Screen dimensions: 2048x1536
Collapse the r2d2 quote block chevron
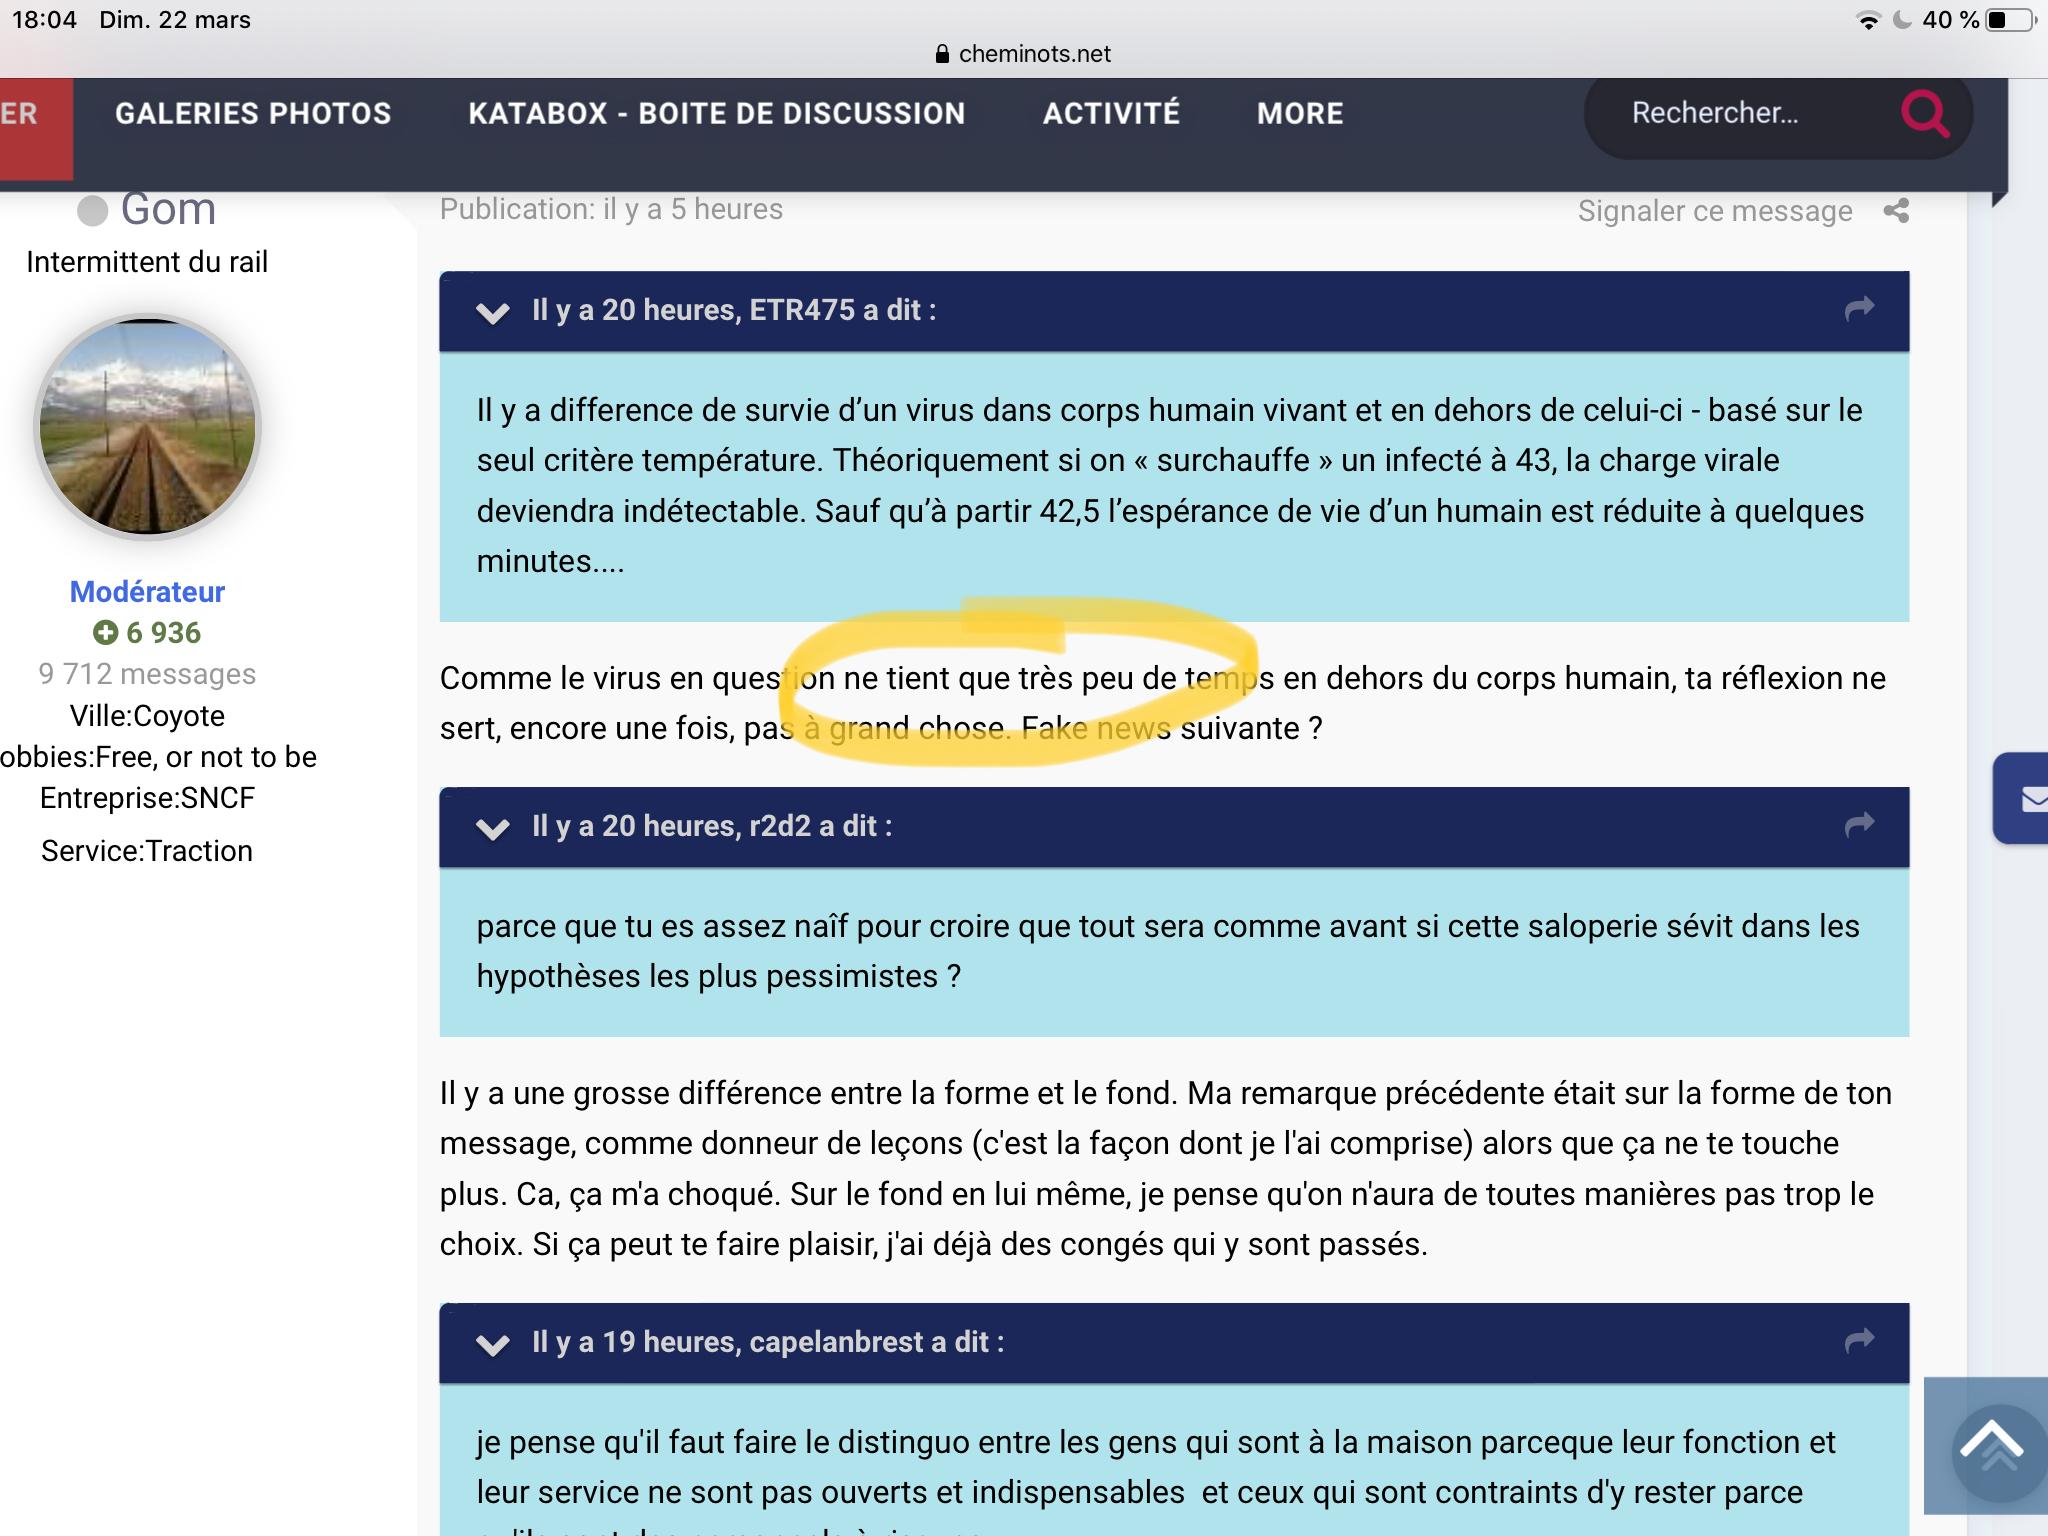tap(492, 828)
